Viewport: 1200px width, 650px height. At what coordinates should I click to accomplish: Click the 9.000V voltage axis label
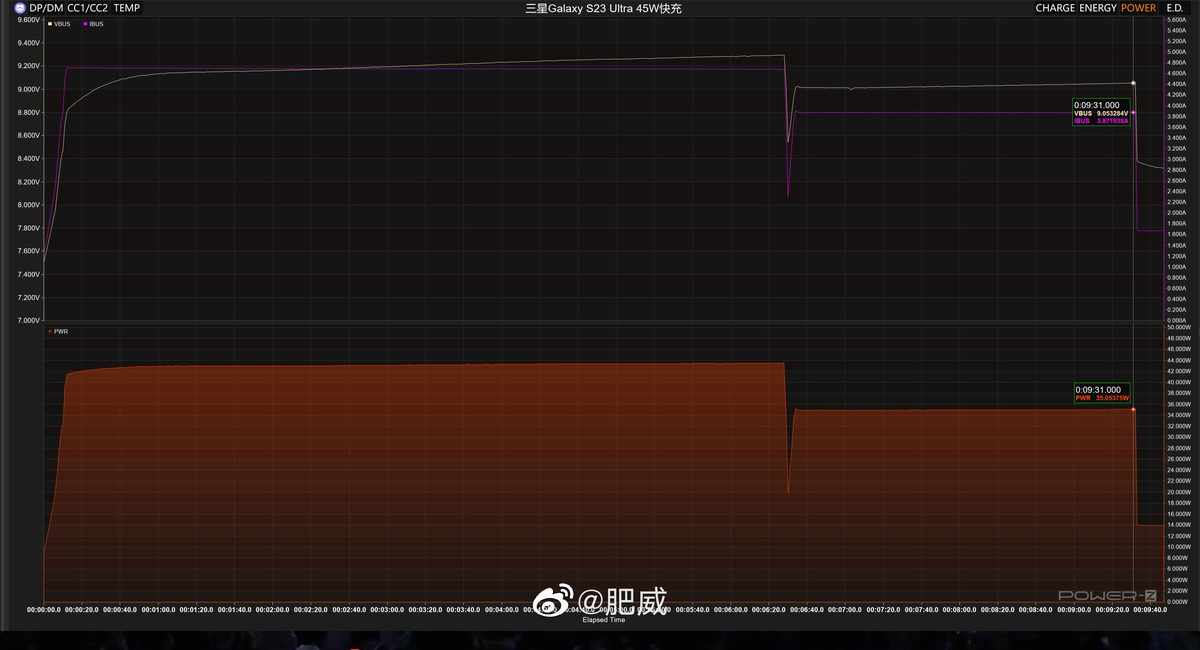28,89
